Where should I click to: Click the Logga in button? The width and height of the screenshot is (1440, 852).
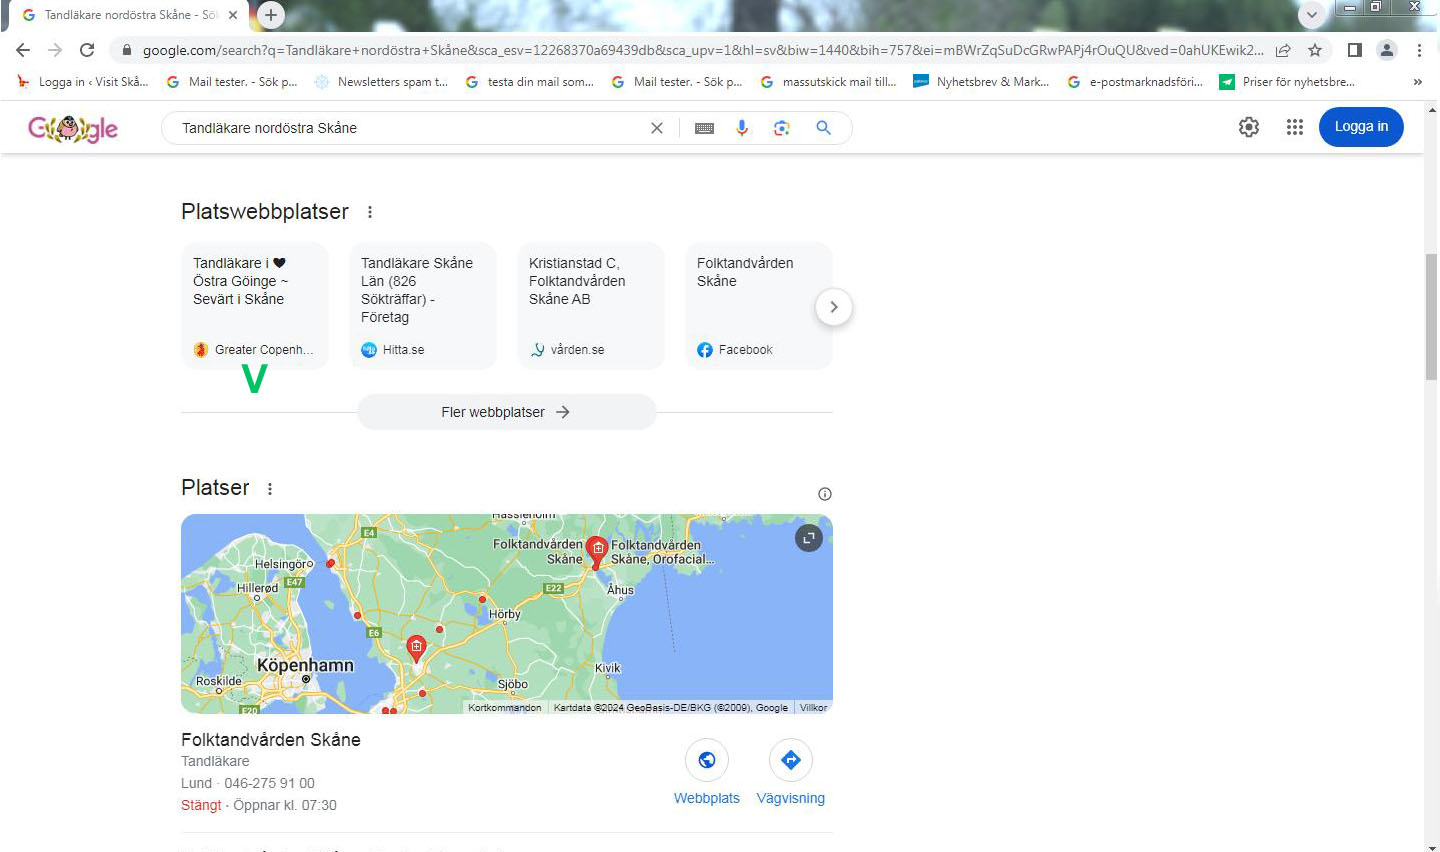click(1361, 127)
